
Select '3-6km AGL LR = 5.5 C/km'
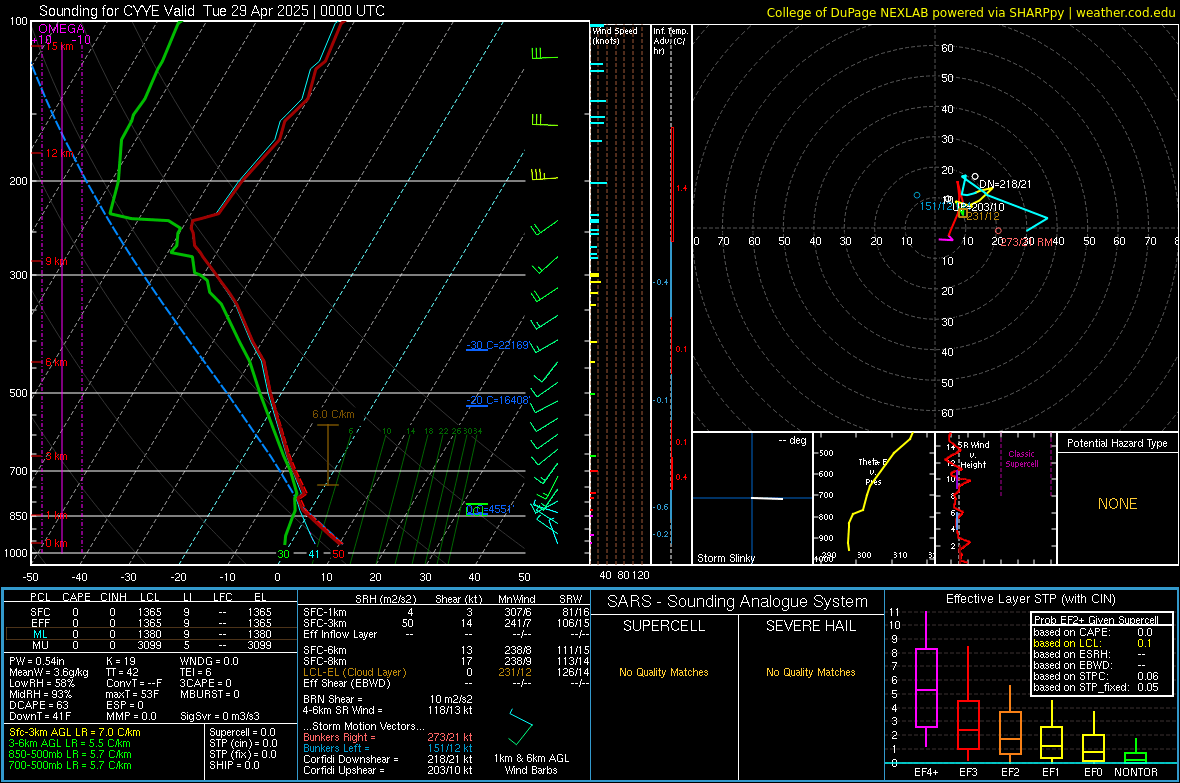click(69, 743)
